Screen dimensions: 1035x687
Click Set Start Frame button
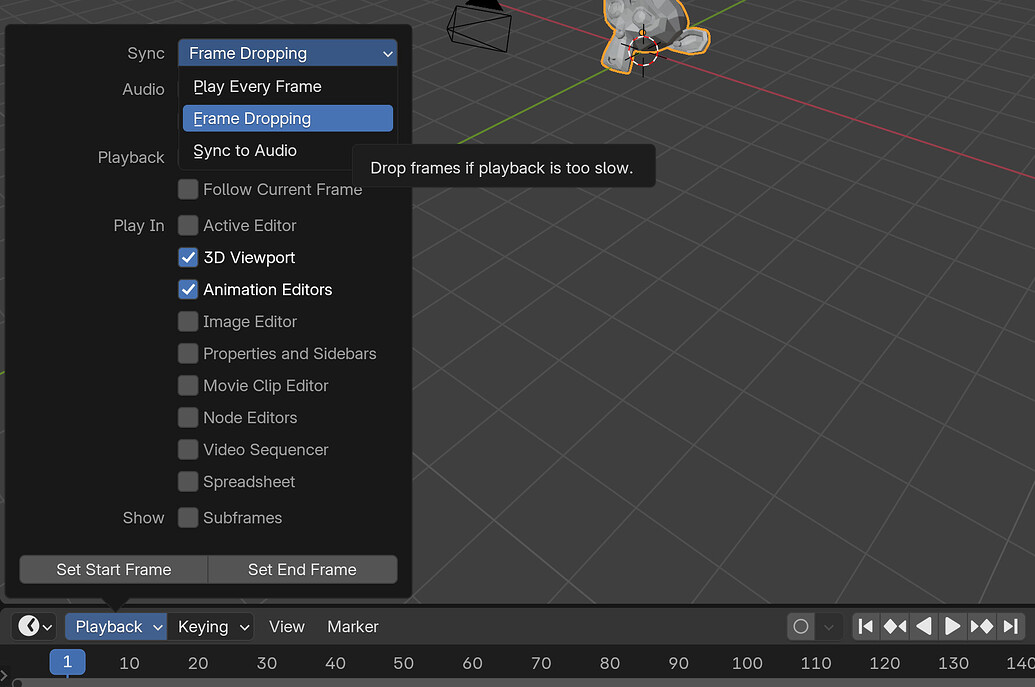pos(114,570)
